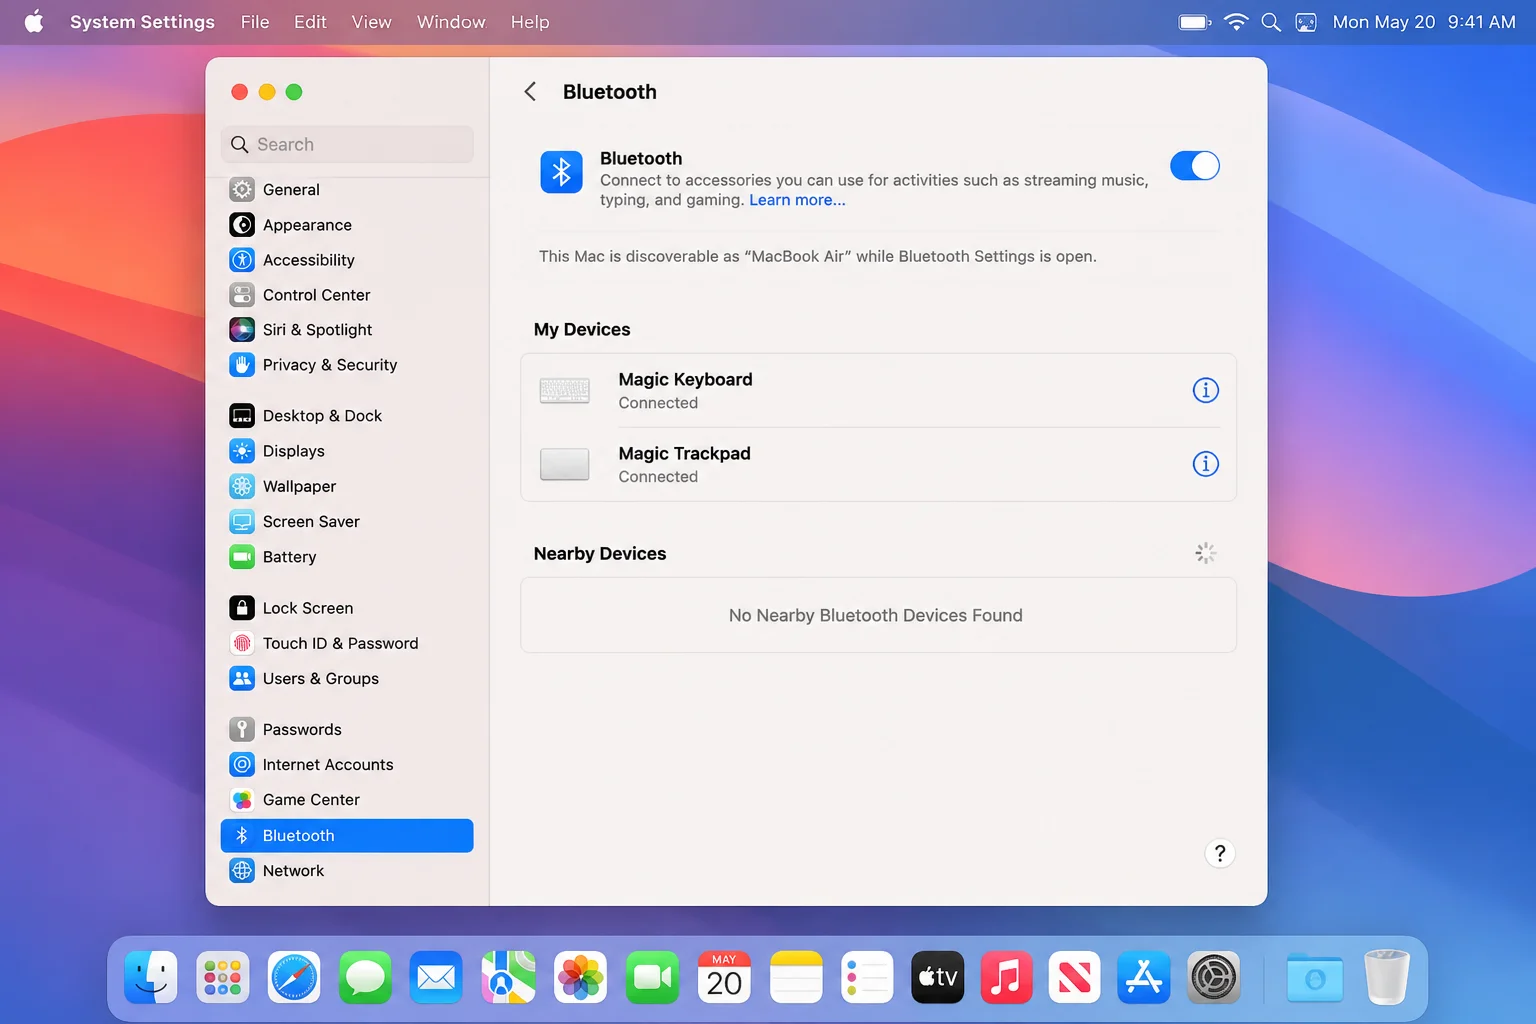
Task: Launch App Store from the Dock
Action: [x=1144, y=977]
